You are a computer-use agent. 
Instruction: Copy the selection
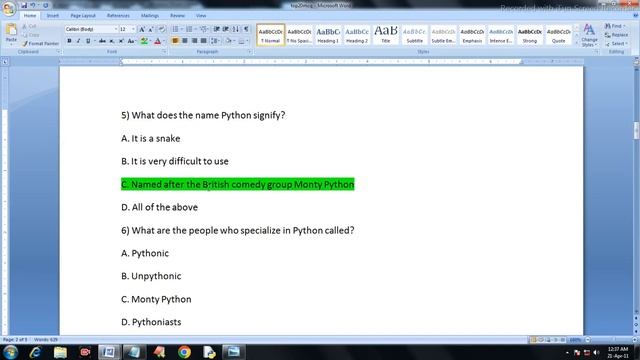[30, 35]
